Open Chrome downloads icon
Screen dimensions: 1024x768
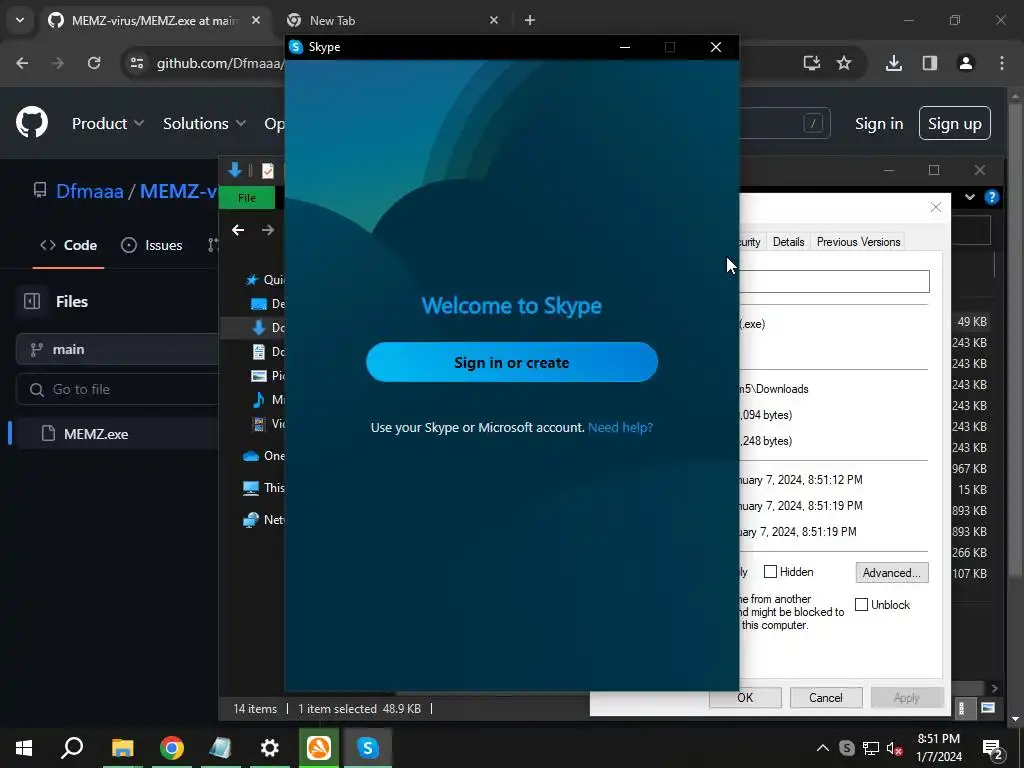point(893,63)
